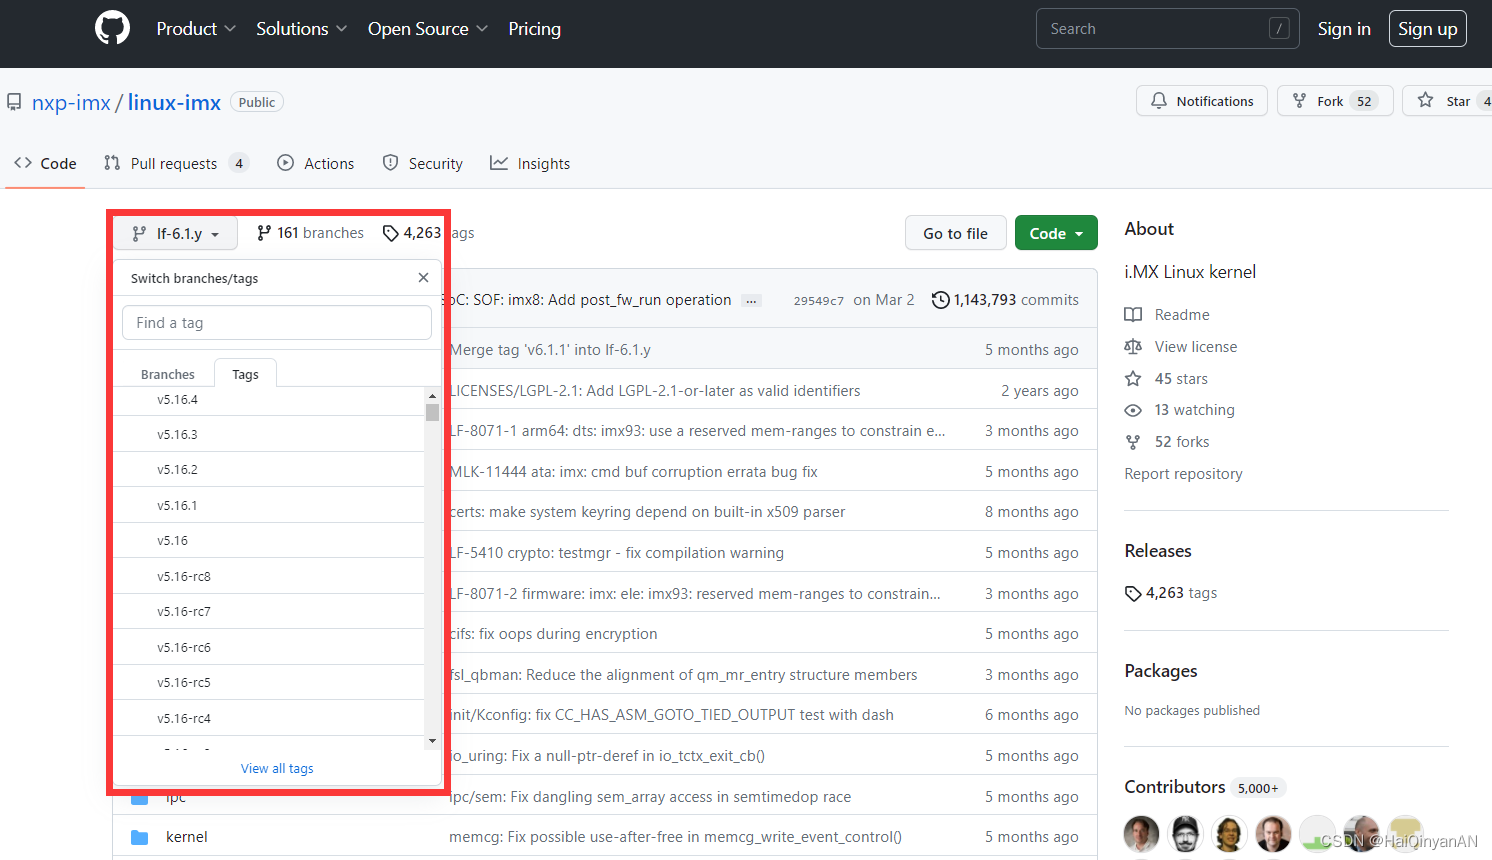This screenshot has width=1492, height=860.
Task: Switch to the Code tab
Action: (x=45, y=163)
